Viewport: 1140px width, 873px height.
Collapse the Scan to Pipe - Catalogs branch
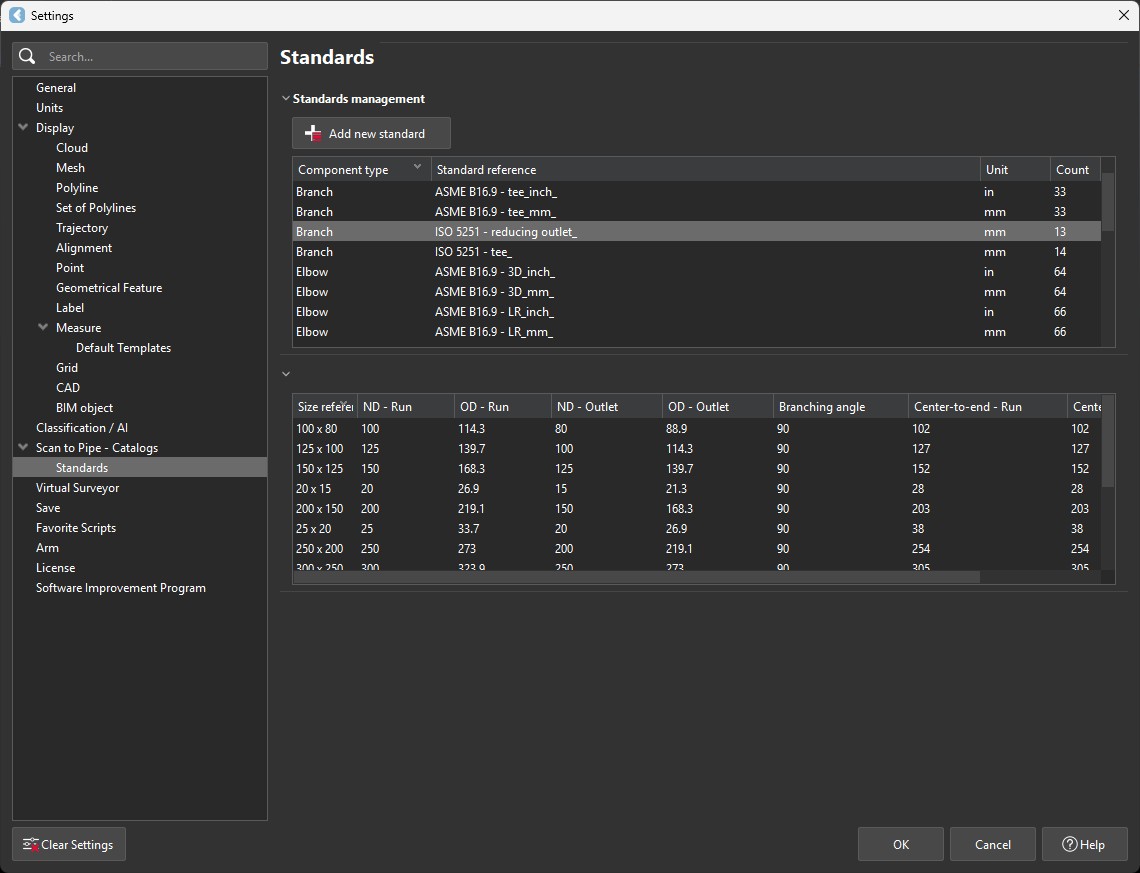click(x=22, y=447)
